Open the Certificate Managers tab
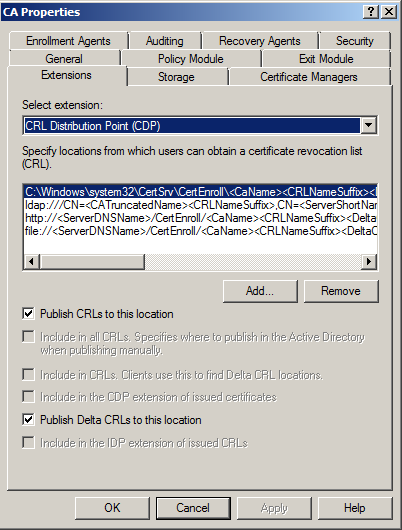 [x=309, y=77]
